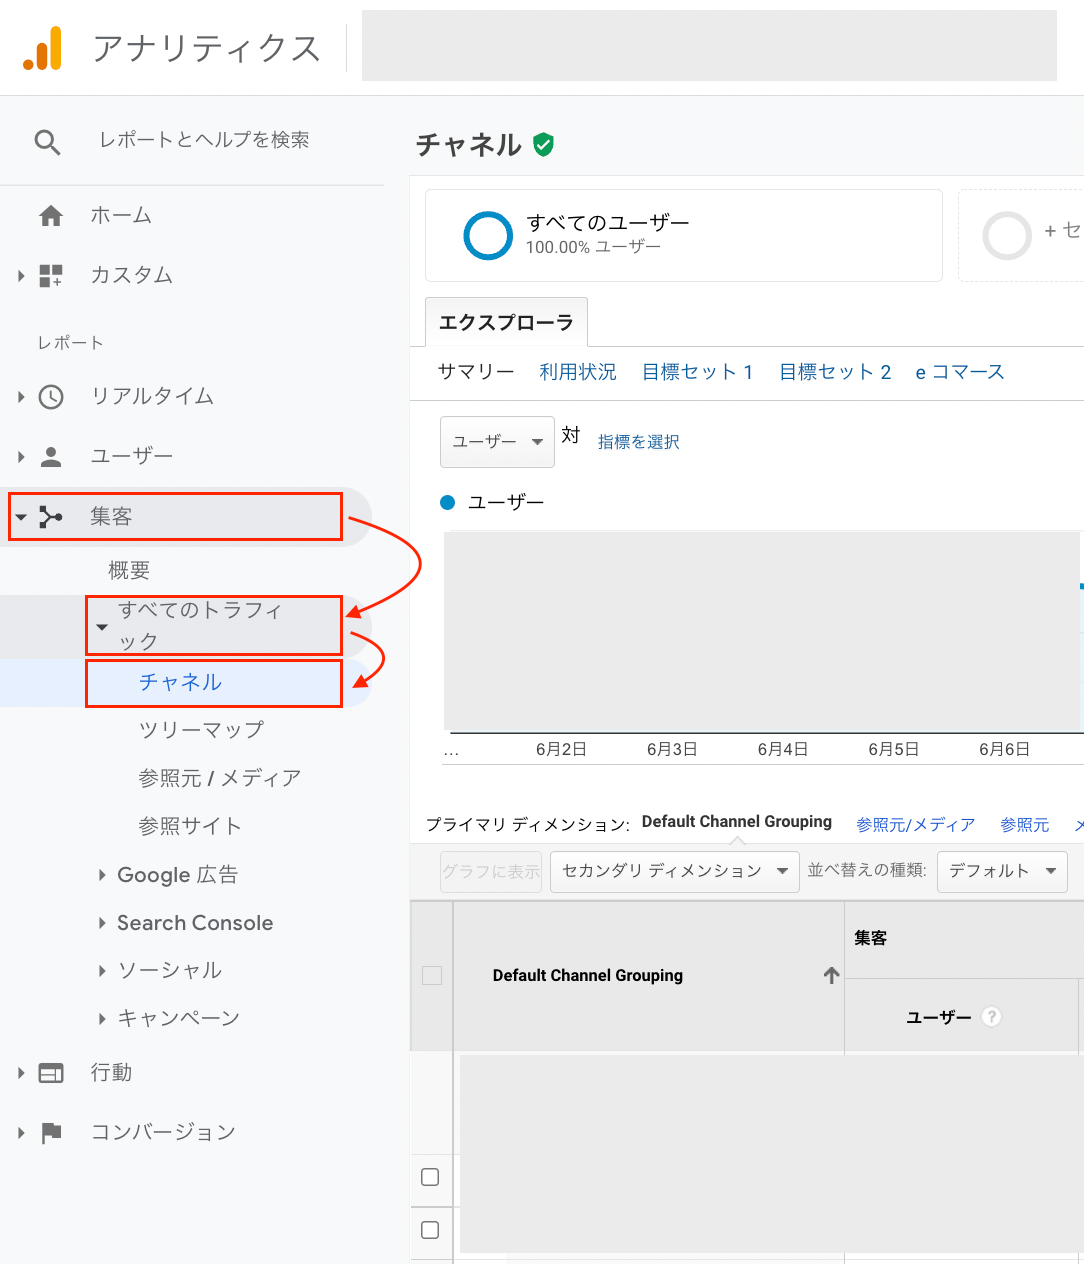Open the セカンダリ ディメンション dropdown

[675, 871]
